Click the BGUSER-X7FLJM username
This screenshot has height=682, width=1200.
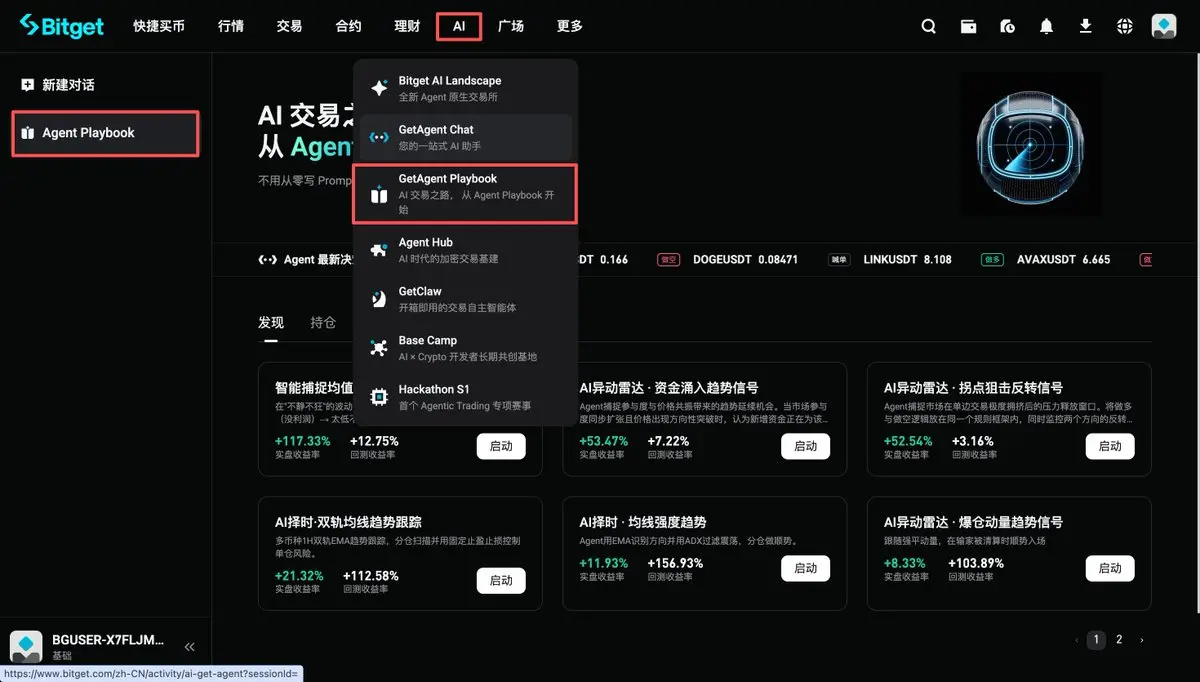[x=108, y=639]
